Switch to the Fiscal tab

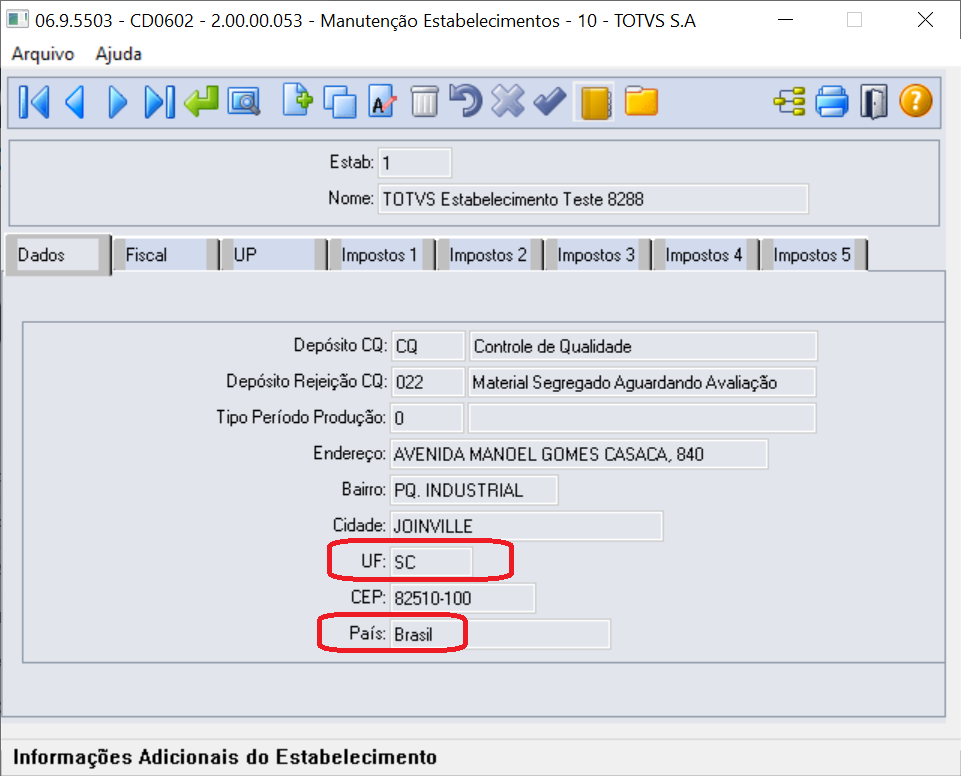(x=165, y=255)
